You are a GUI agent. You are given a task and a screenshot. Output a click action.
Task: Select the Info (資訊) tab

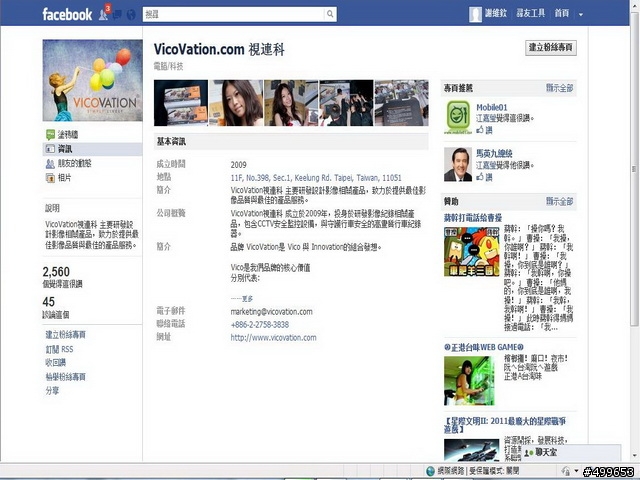(x=93, y=149)
